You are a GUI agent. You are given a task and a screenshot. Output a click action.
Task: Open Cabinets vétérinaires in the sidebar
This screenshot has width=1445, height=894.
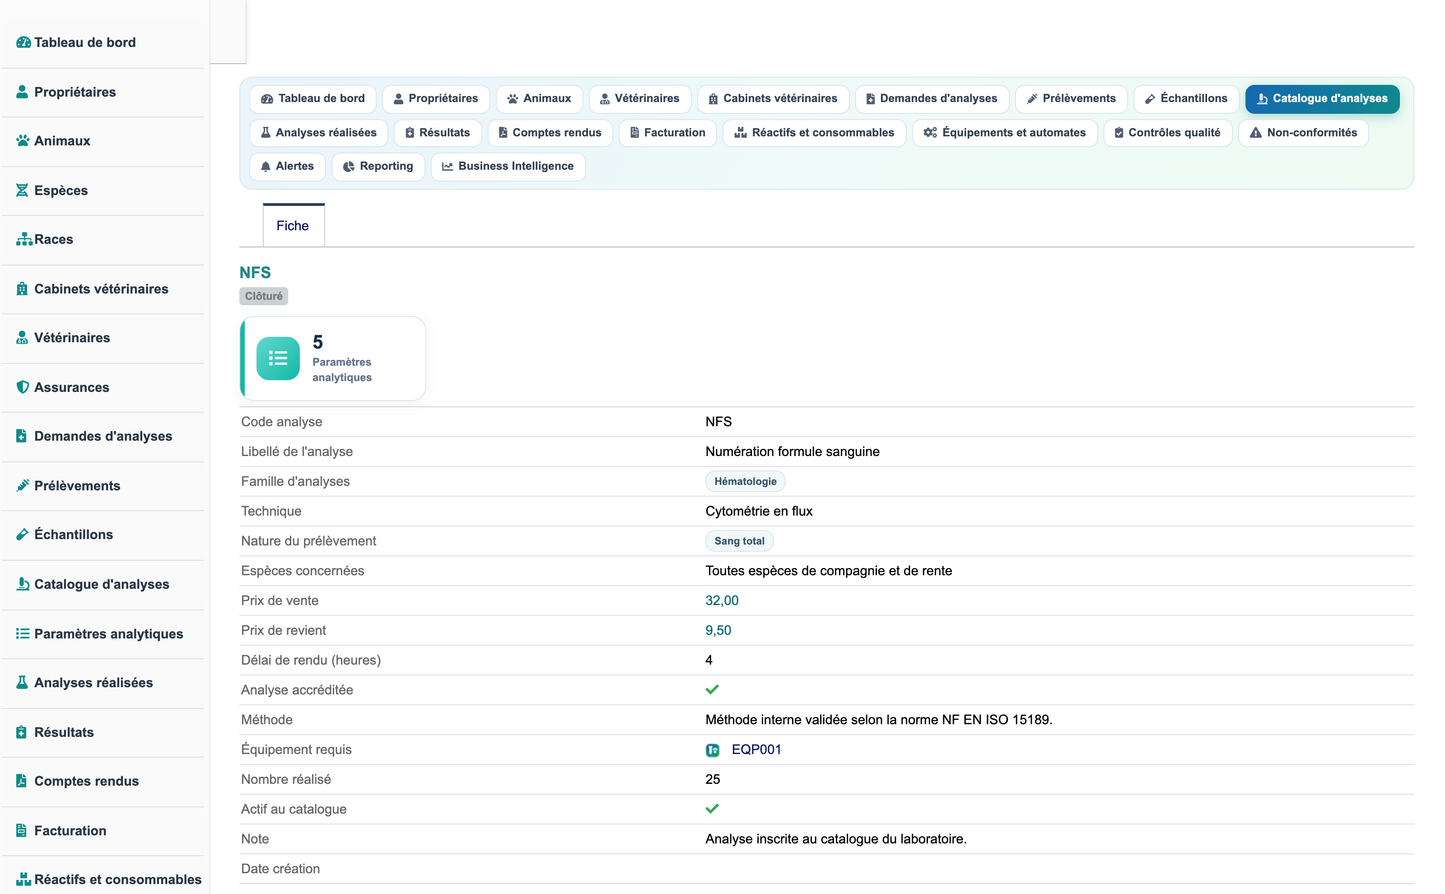tap(92, 289)
